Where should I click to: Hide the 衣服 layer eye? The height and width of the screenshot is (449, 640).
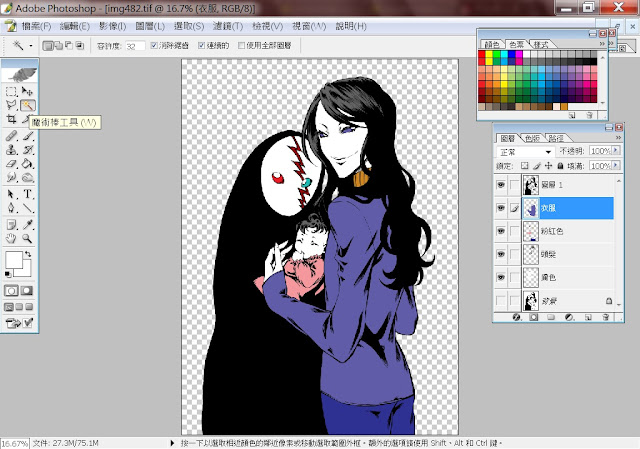501,208
